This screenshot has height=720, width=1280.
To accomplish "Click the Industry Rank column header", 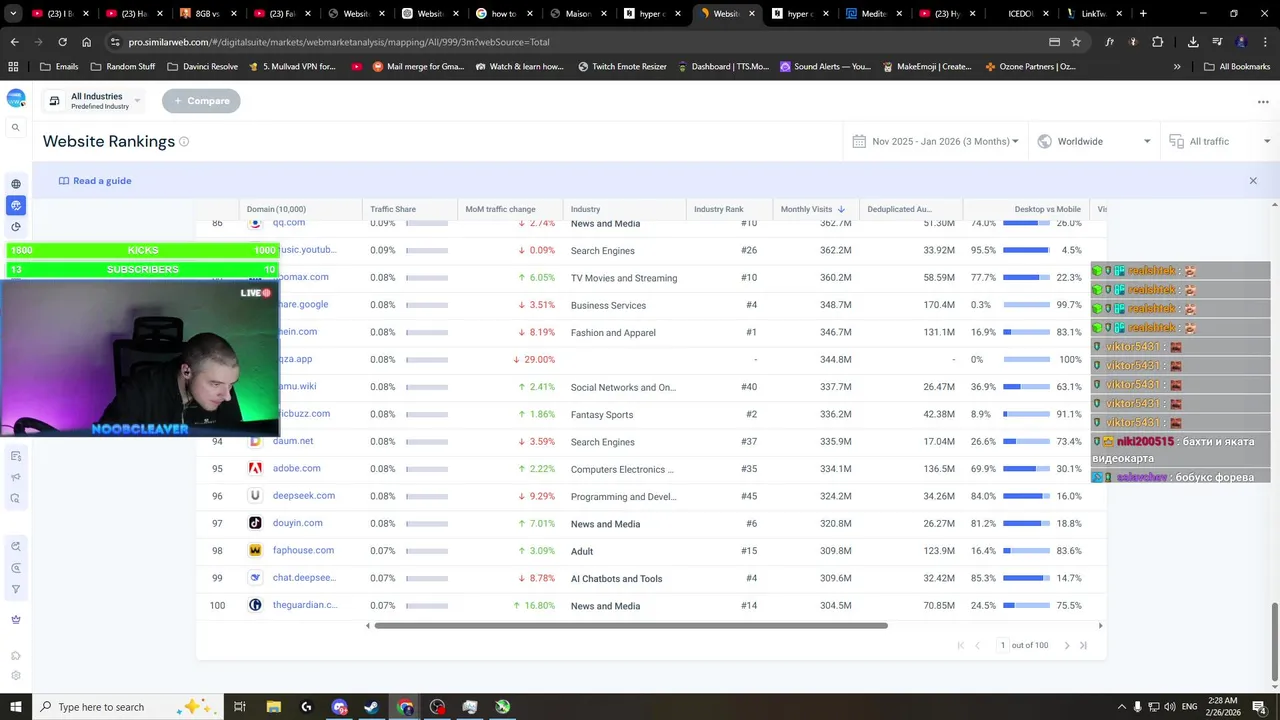I will 719,209.
